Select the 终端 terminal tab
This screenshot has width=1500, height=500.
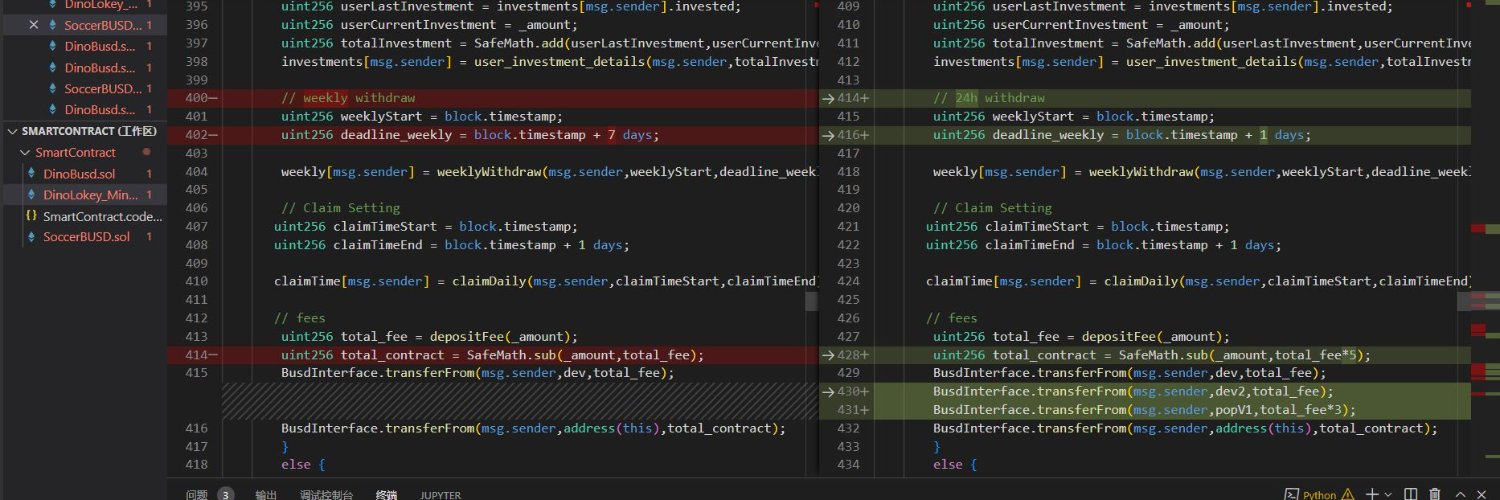(386, 494)
